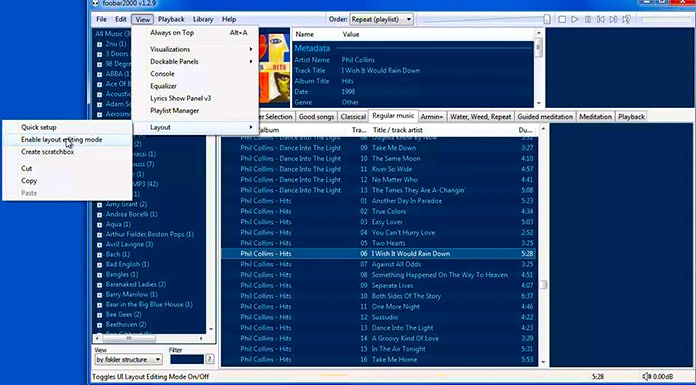Switch to Playback playlist tab

631,117
